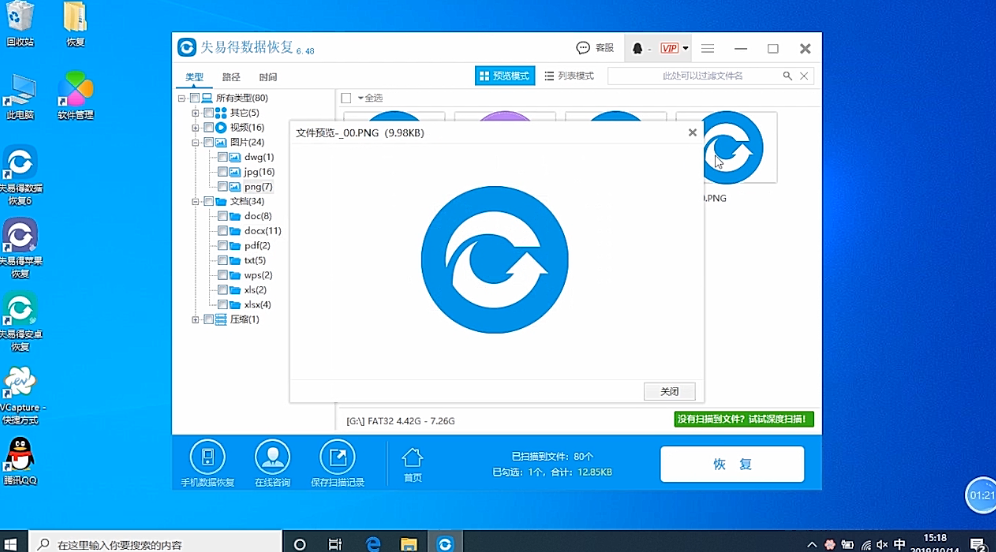This screenshot has height=552, width=996.
Task: Open 失易得安卓恢复 desktop shortcut
Action: pos(20,321)
